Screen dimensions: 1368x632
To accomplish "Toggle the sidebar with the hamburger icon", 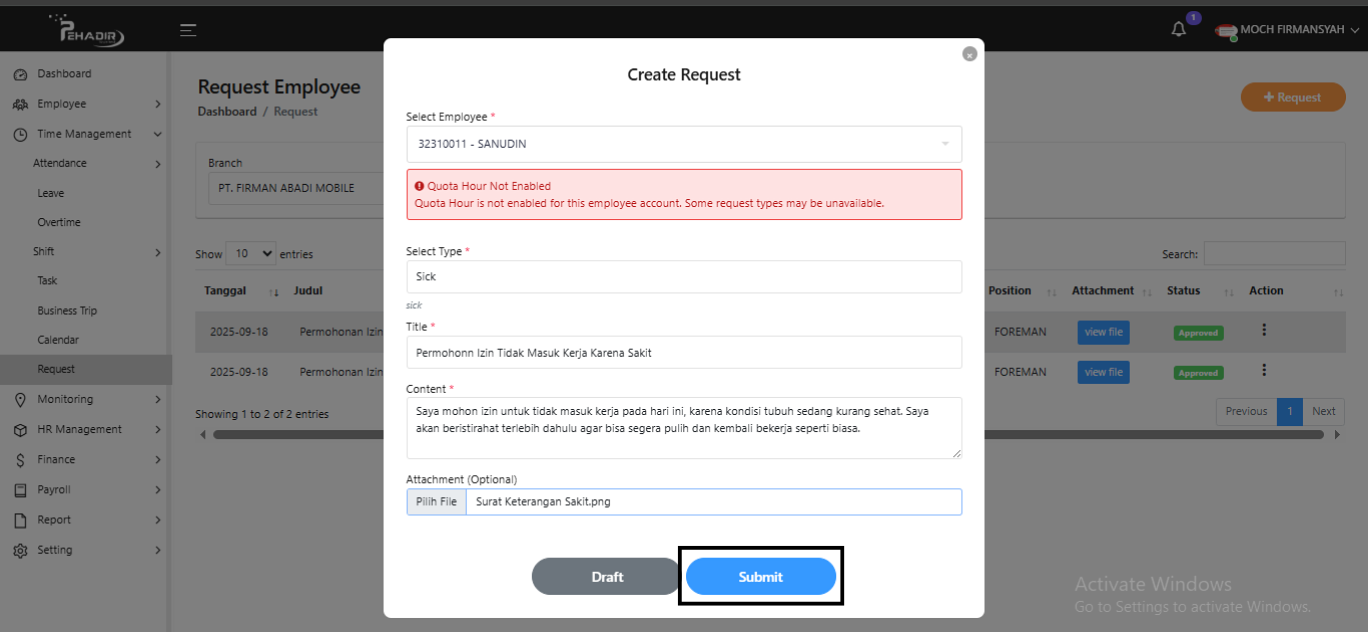I will tap(187, 29).
